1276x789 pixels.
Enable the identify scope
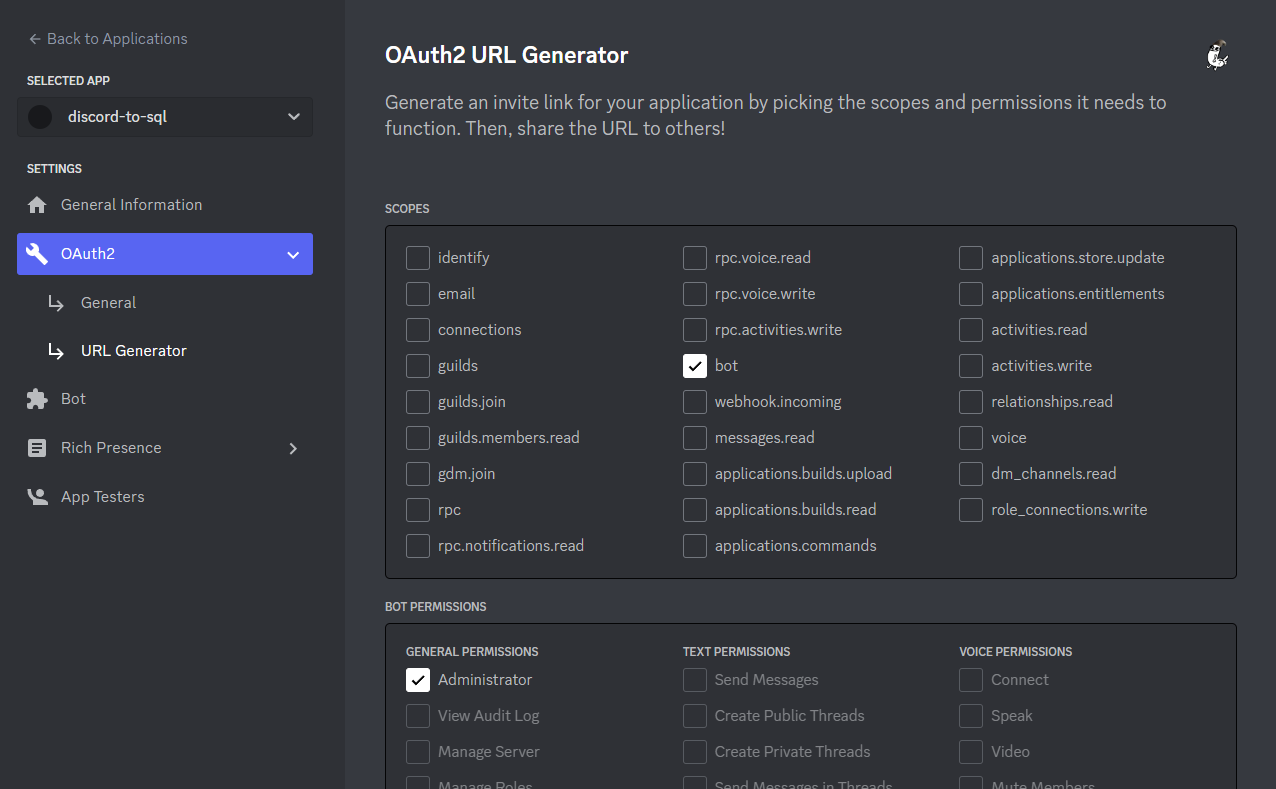click(x=418, y=257)
